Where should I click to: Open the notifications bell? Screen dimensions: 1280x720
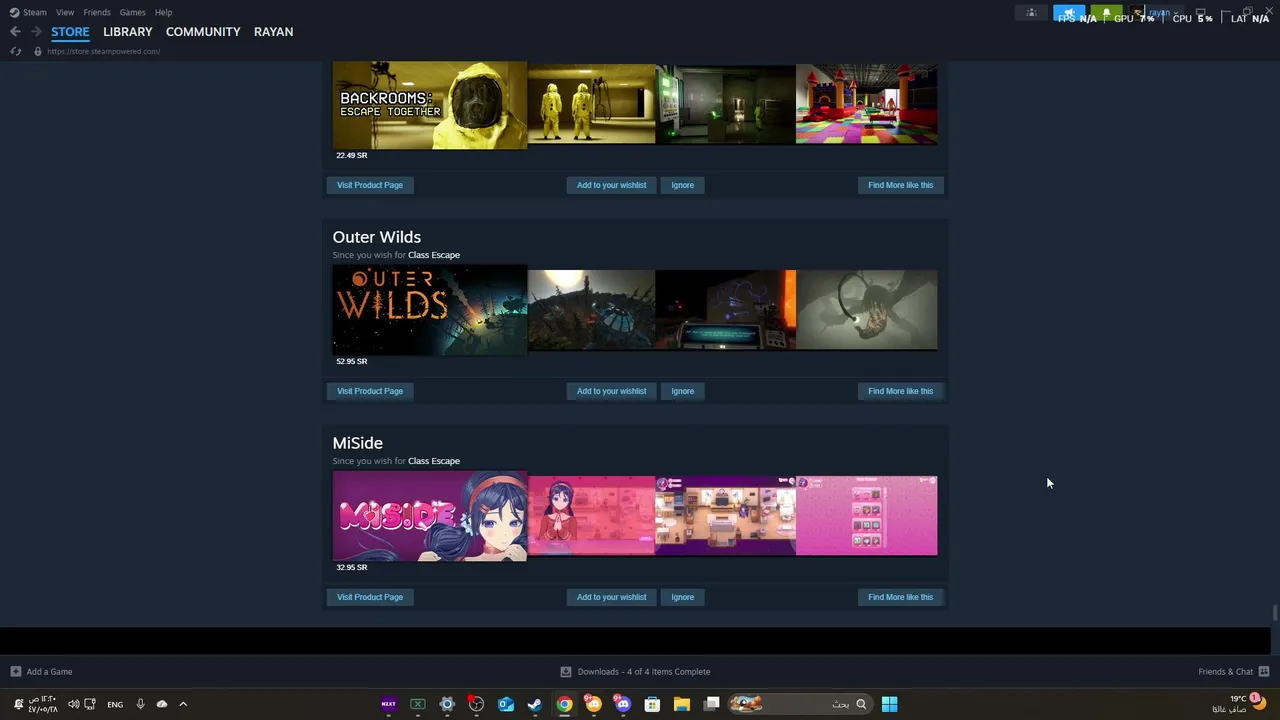click(x=1106, y=13)
